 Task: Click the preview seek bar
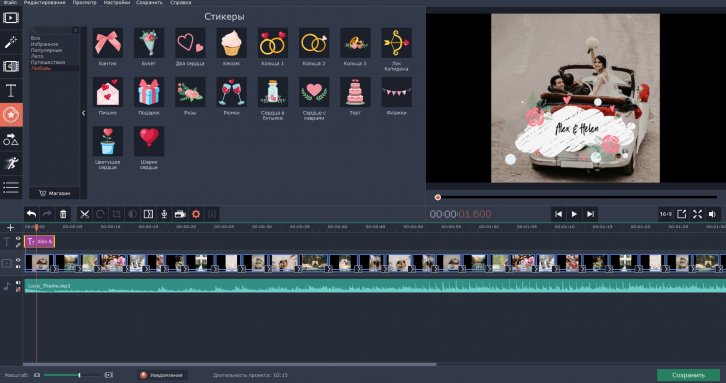point(576,197)
